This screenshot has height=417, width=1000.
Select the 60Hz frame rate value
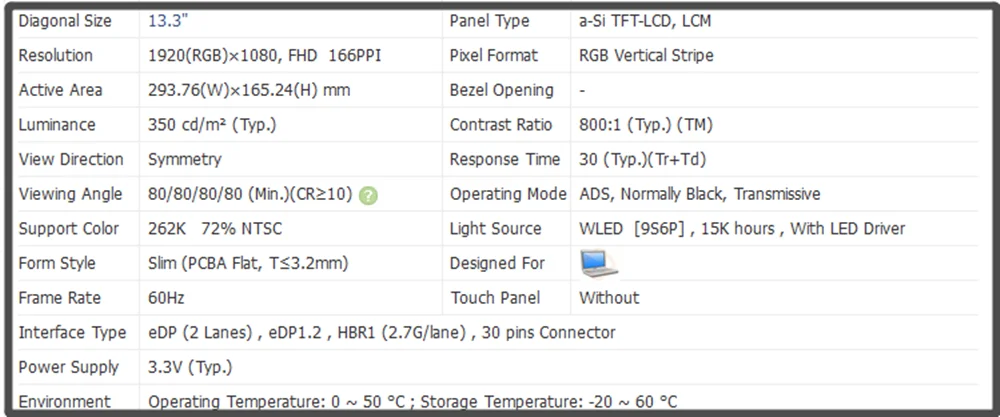[166, 298]
